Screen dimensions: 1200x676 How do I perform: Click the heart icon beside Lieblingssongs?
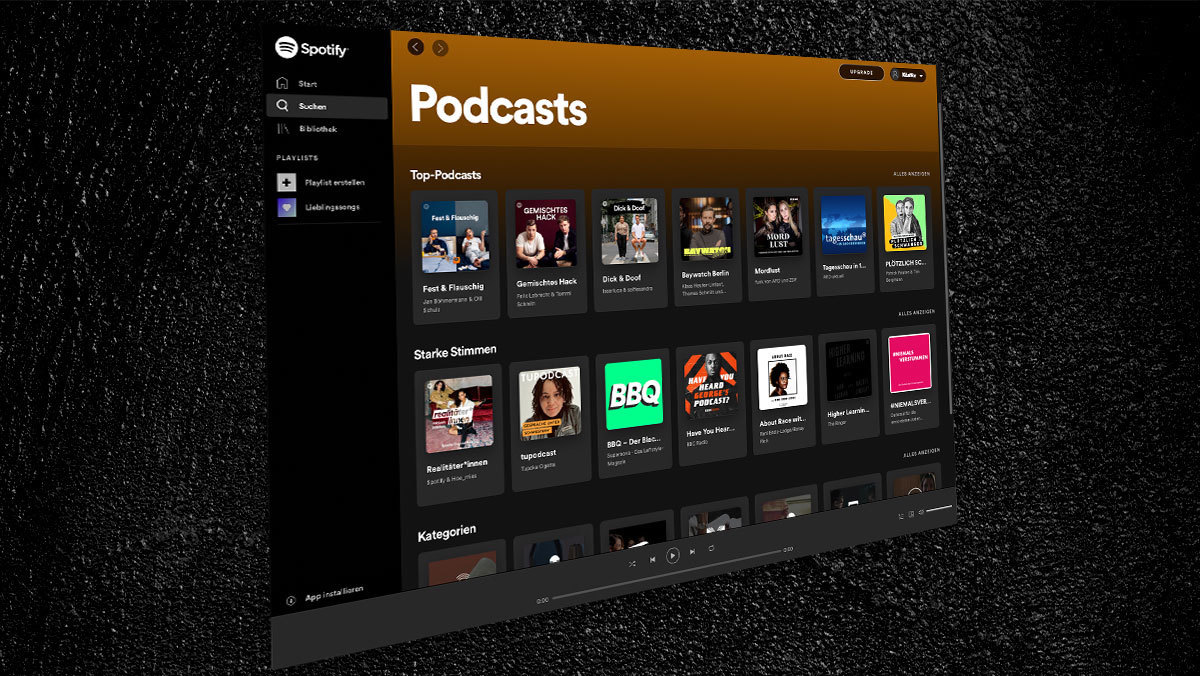287,208
